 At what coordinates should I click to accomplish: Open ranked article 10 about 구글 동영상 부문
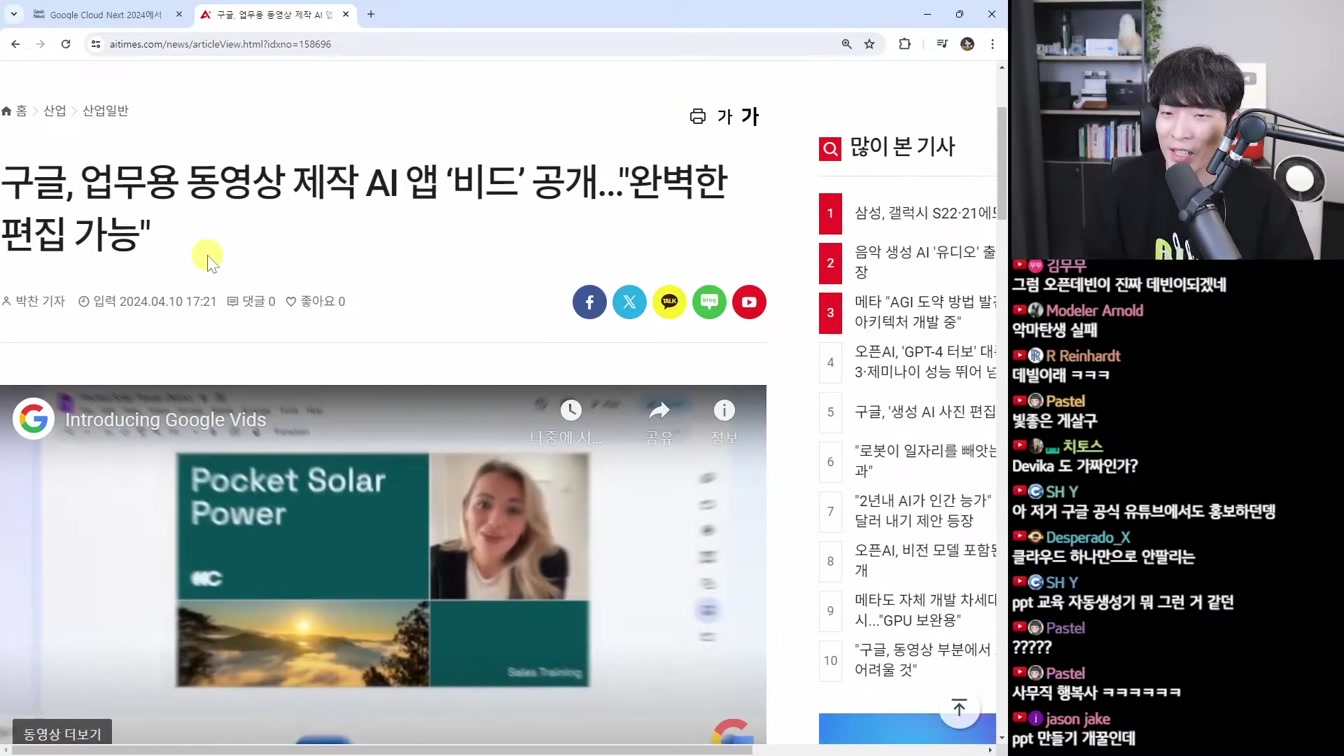[925, 660]
